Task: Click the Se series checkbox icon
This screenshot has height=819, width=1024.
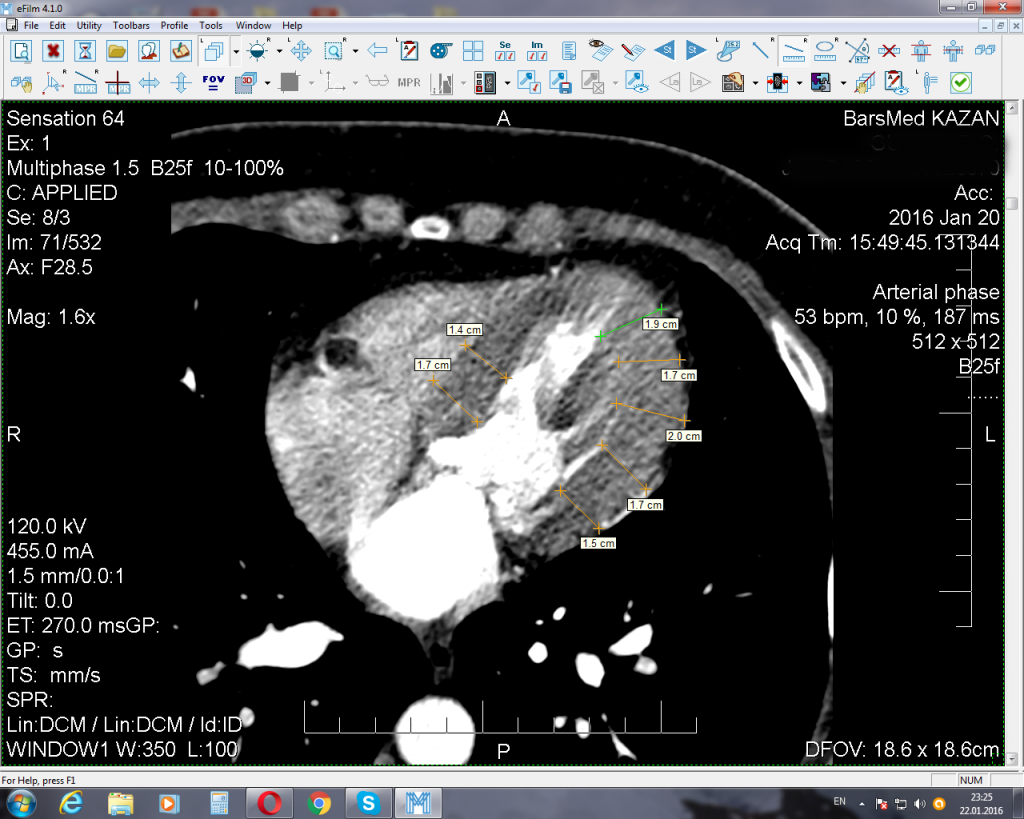Action: (505, 51)
